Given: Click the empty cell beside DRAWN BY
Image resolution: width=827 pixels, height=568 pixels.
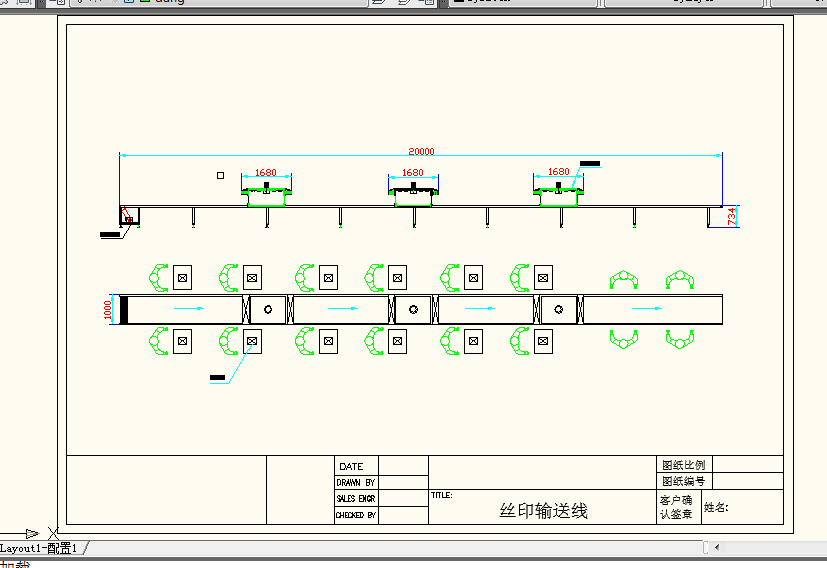Looking at the screenshot, I should coord(403,483).
